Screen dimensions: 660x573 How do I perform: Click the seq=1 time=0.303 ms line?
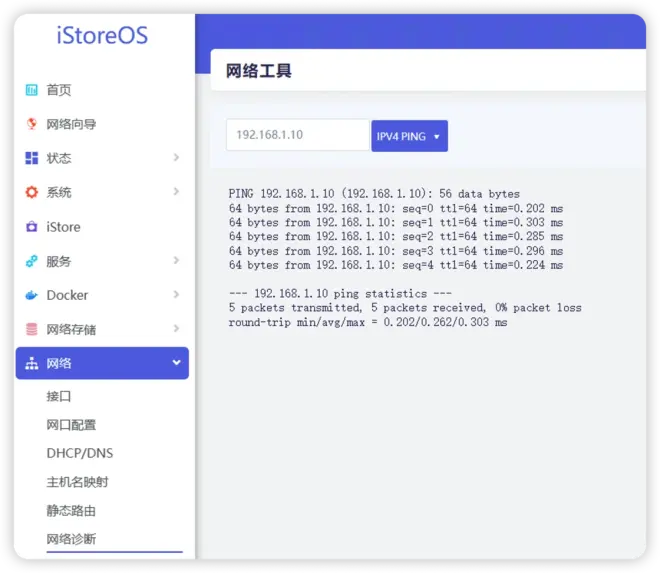point(396,222)
